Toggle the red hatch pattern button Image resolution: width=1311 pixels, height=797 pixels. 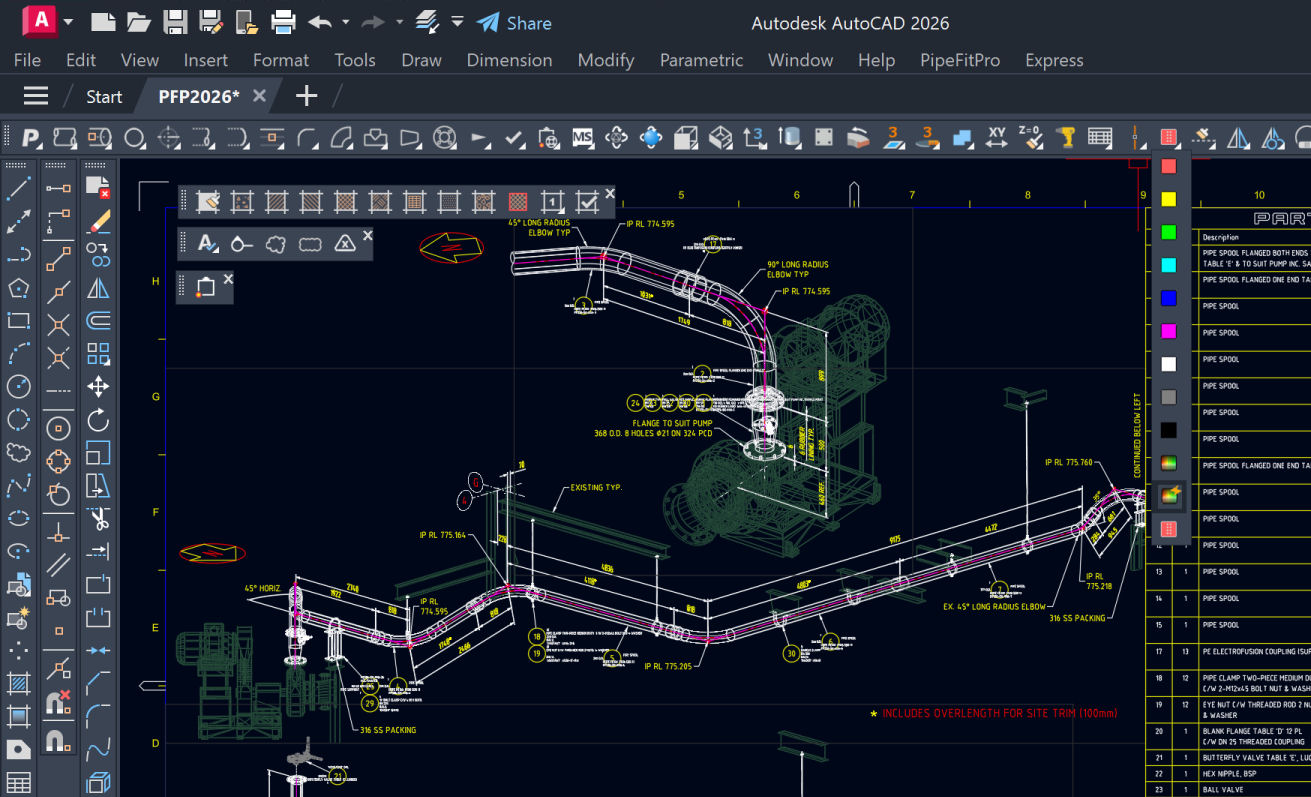[x=518, y=202]
